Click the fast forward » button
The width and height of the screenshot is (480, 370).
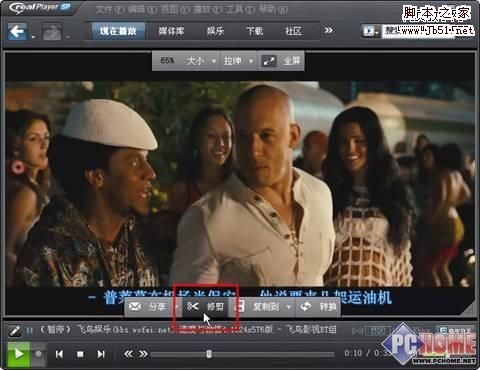tap(143, 354)
